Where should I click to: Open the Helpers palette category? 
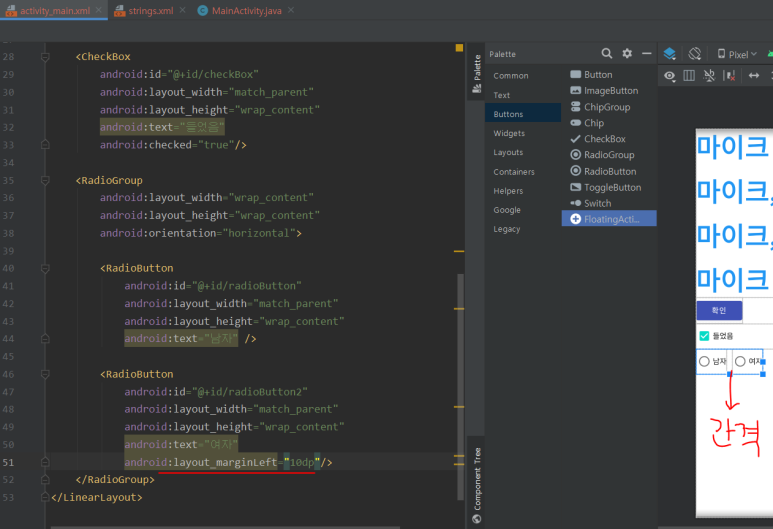point(523,191)
